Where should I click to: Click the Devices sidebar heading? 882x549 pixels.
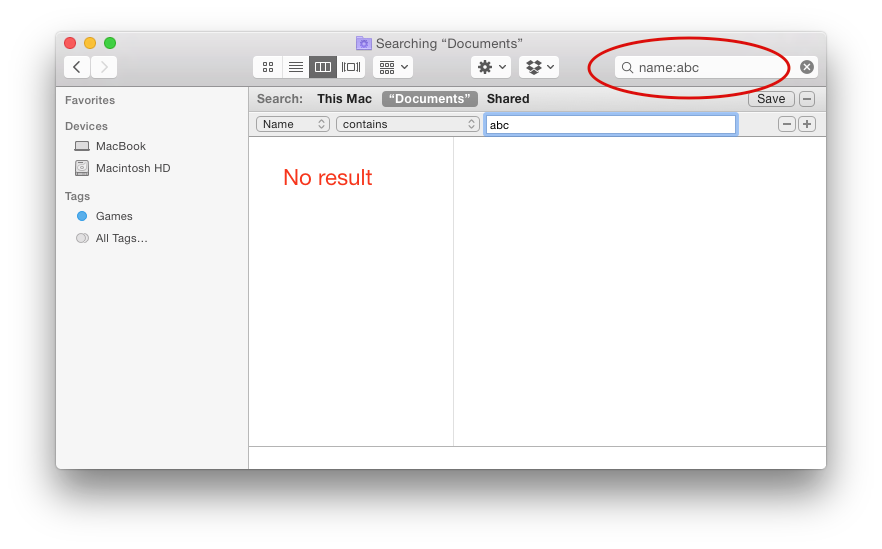(86, 126)
